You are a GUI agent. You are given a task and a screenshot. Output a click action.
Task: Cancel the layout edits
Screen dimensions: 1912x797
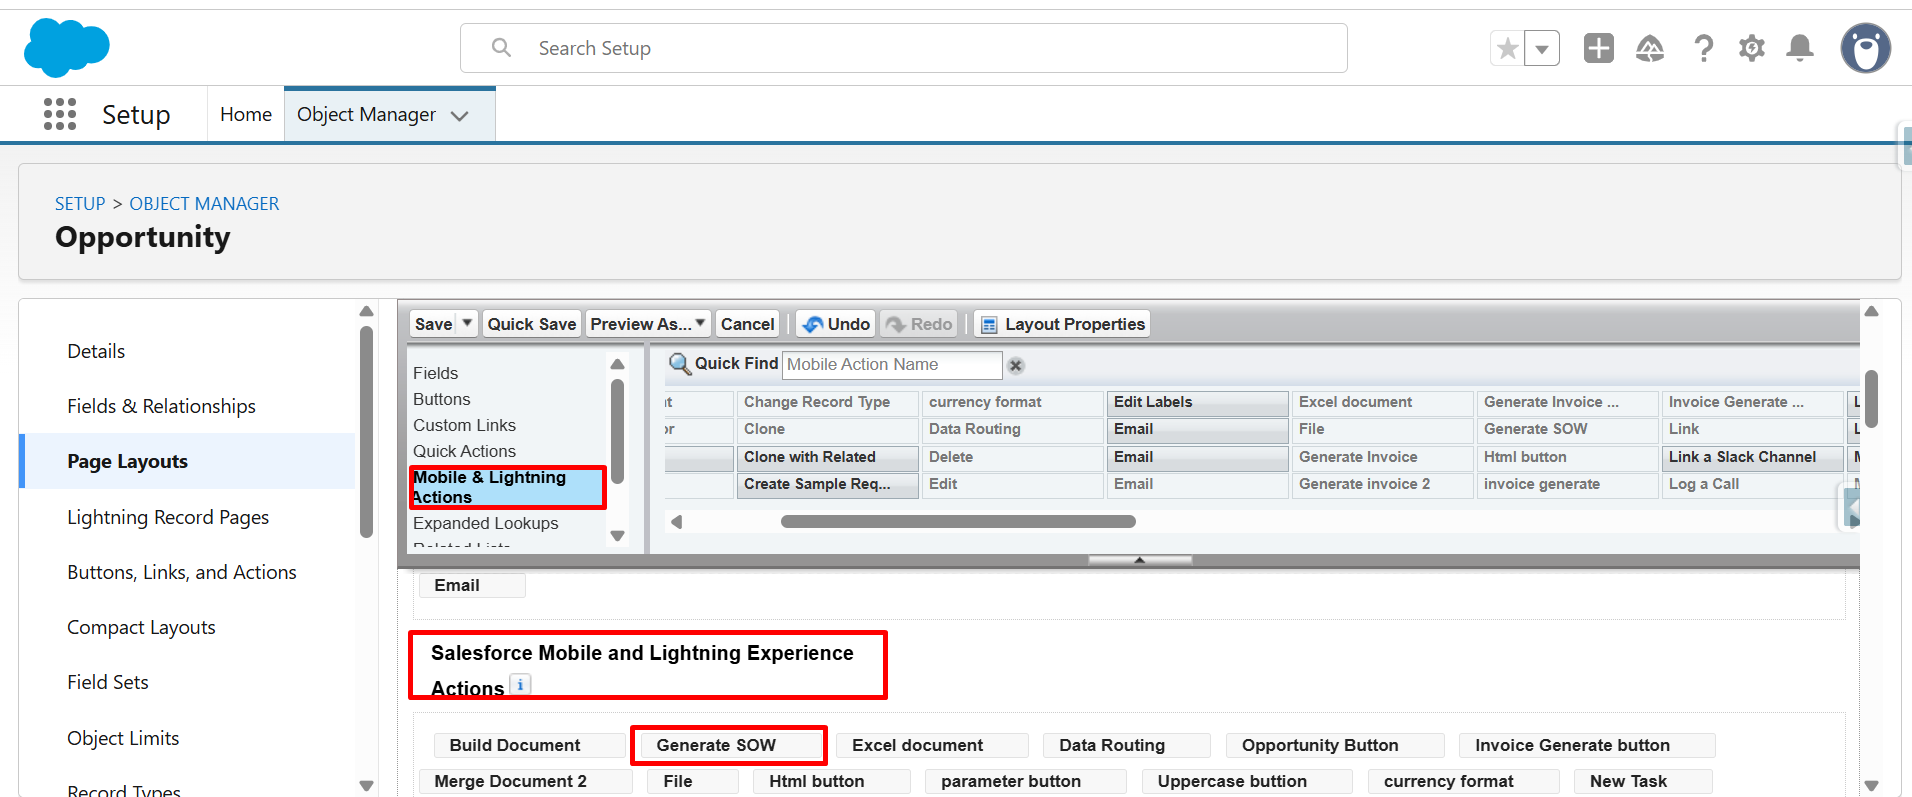[747, 324]
